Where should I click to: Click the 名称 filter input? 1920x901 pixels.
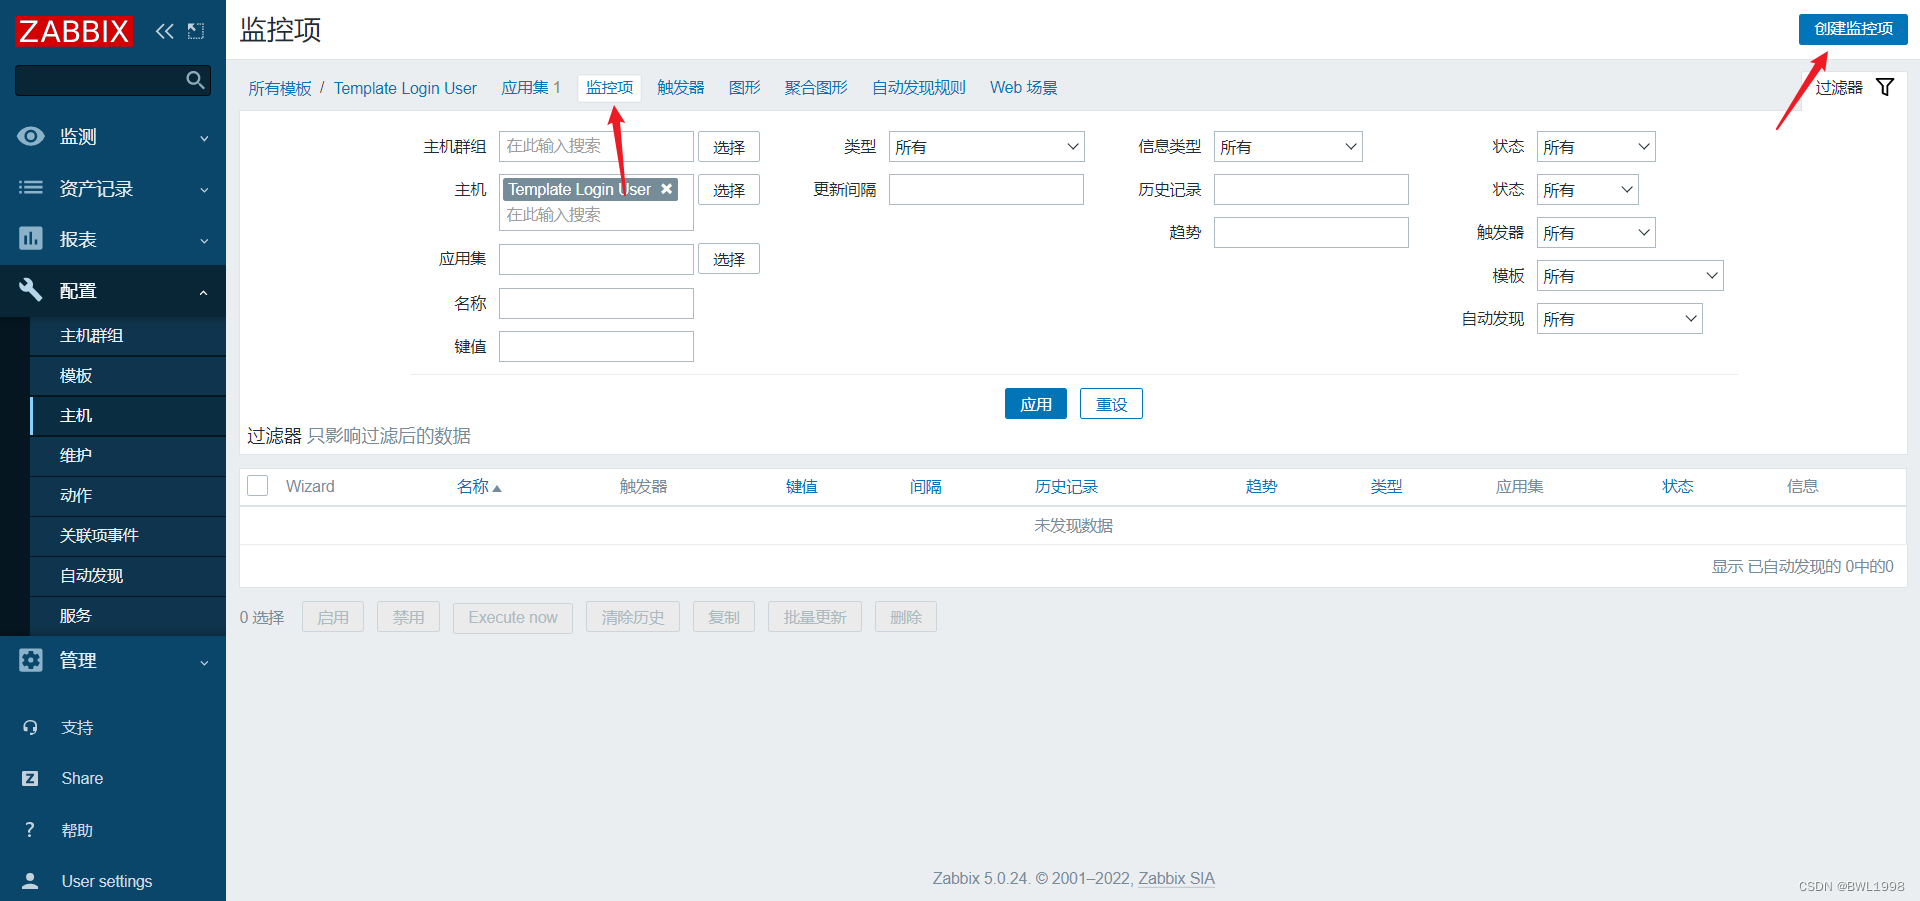coord(596,304)
